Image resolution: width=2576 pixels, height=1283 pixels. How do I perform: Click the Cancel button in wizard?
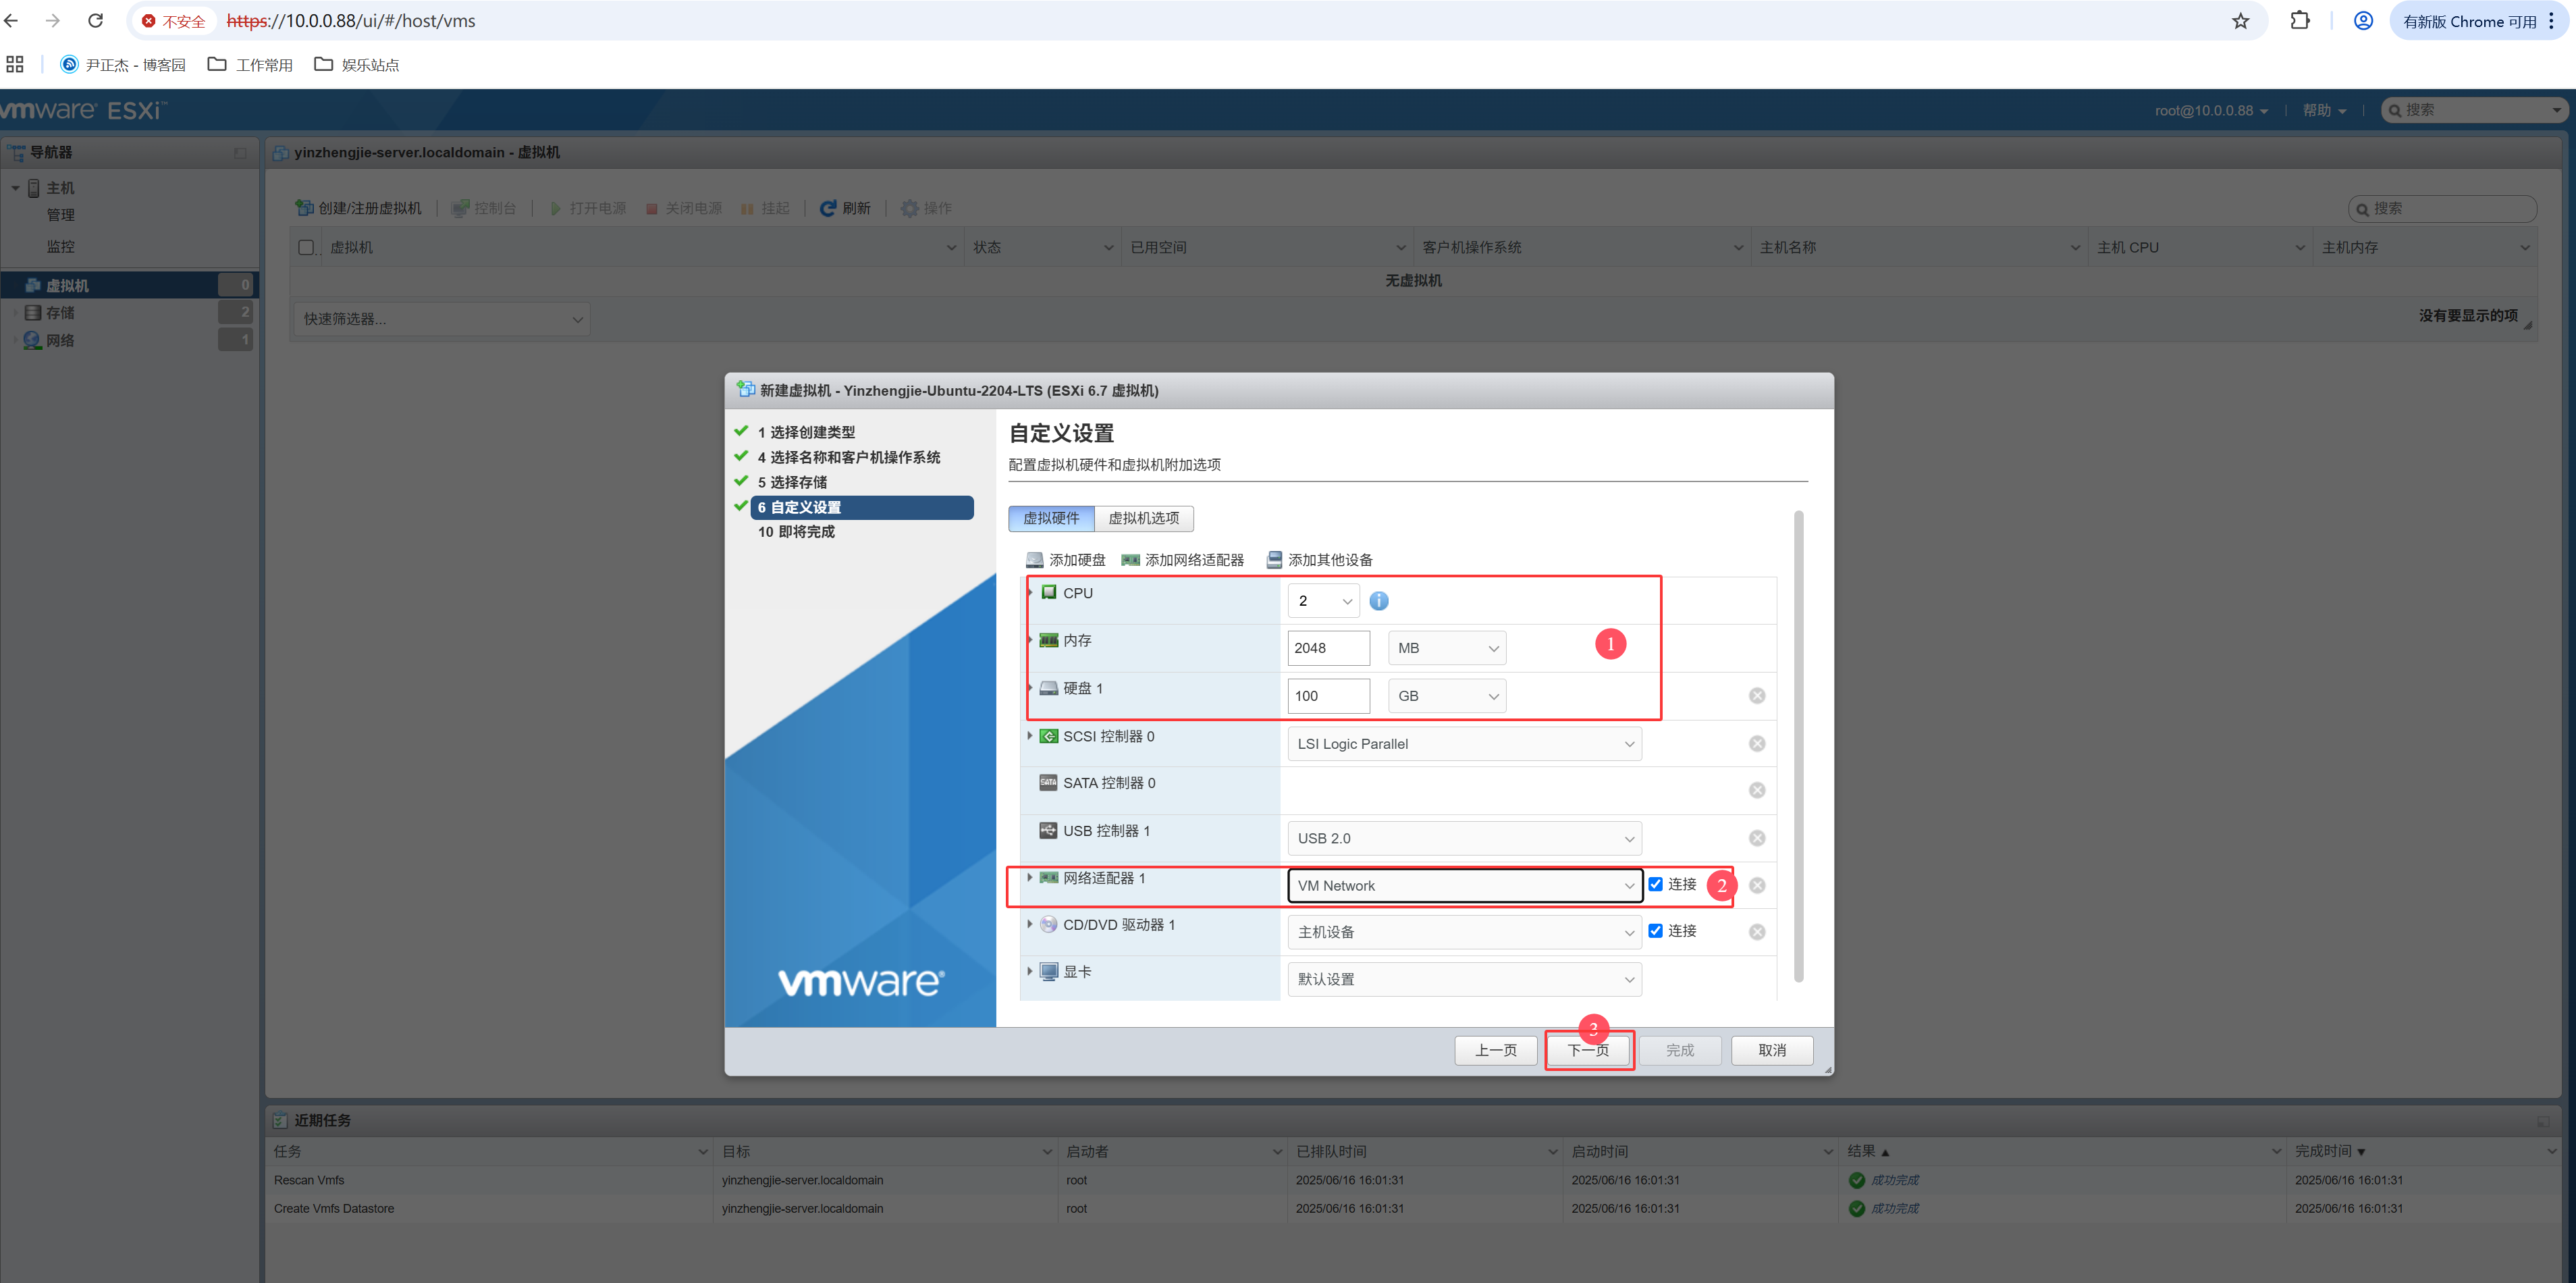coord(1771,1050)
